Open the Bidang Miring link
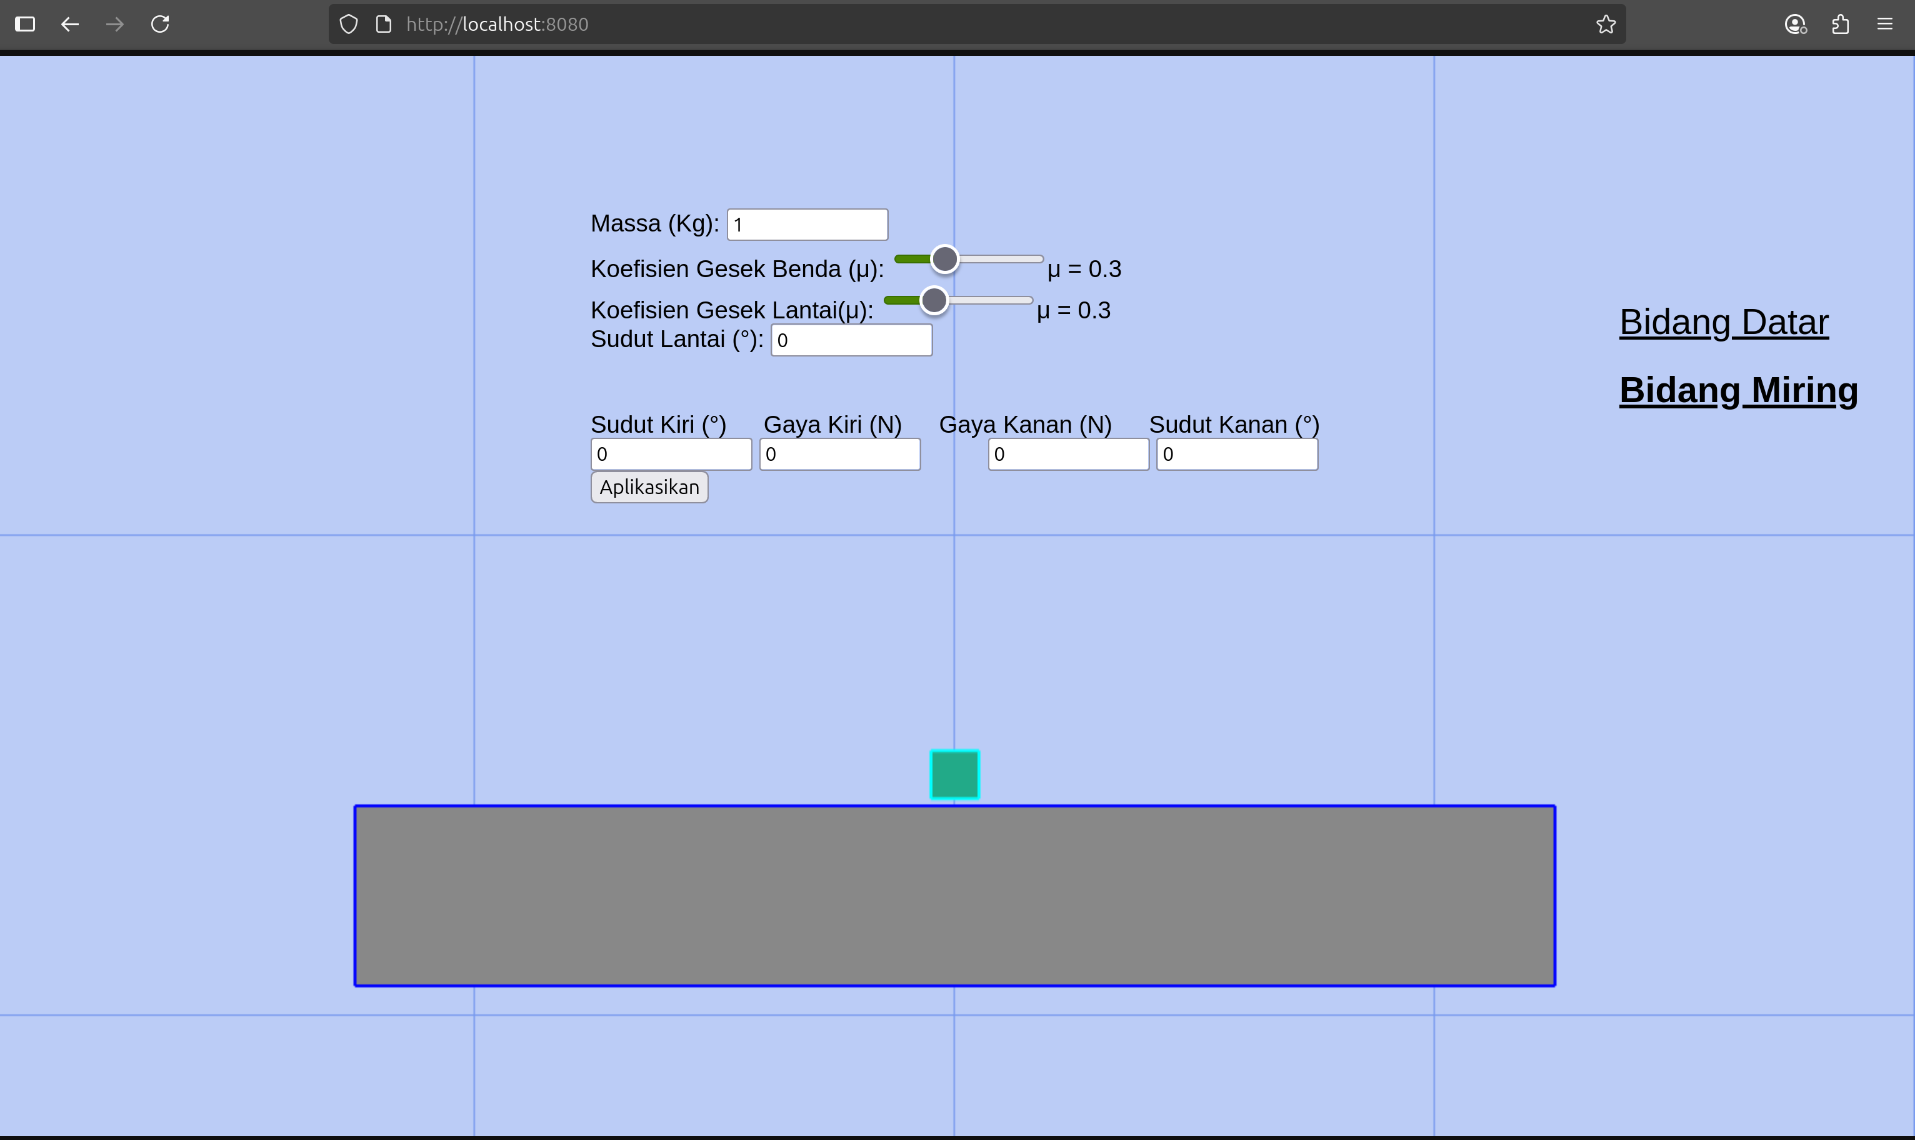Image resolution: width=1915 pixels, height=1140 pixels. (1738, 390)
